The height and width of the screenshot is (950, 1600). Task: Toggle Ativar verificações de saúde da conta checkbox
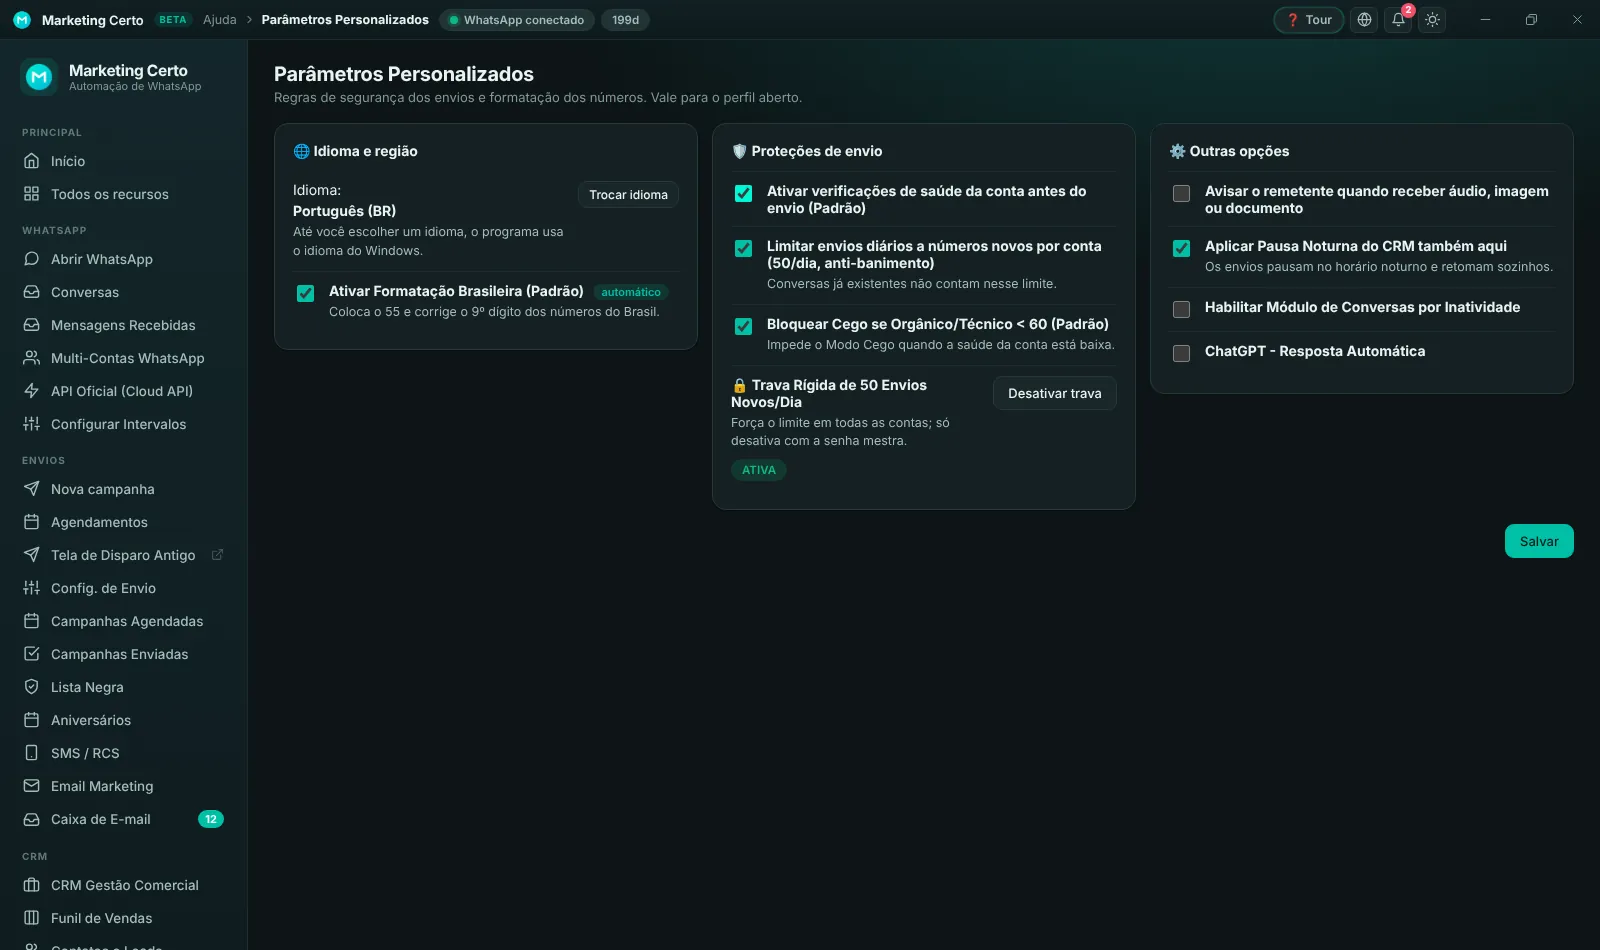pyautogui.click(x=743, y=193)
